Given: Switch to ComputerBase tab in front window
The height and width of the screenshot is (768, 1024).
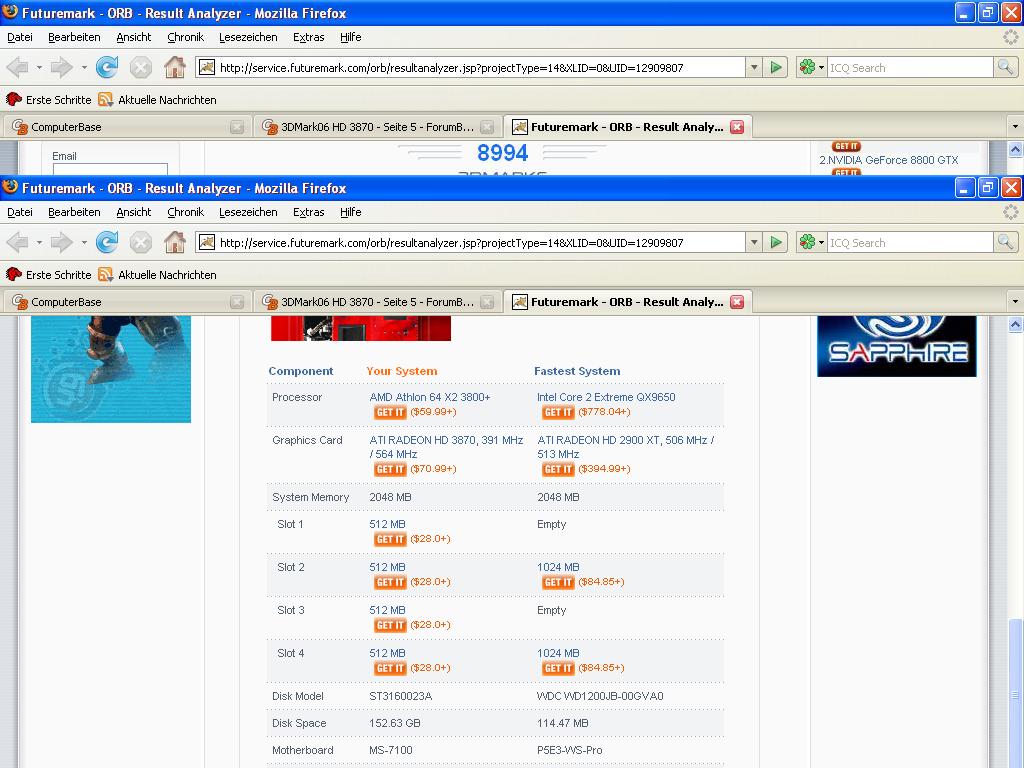Looking at the screenshot, I should 127,302.
